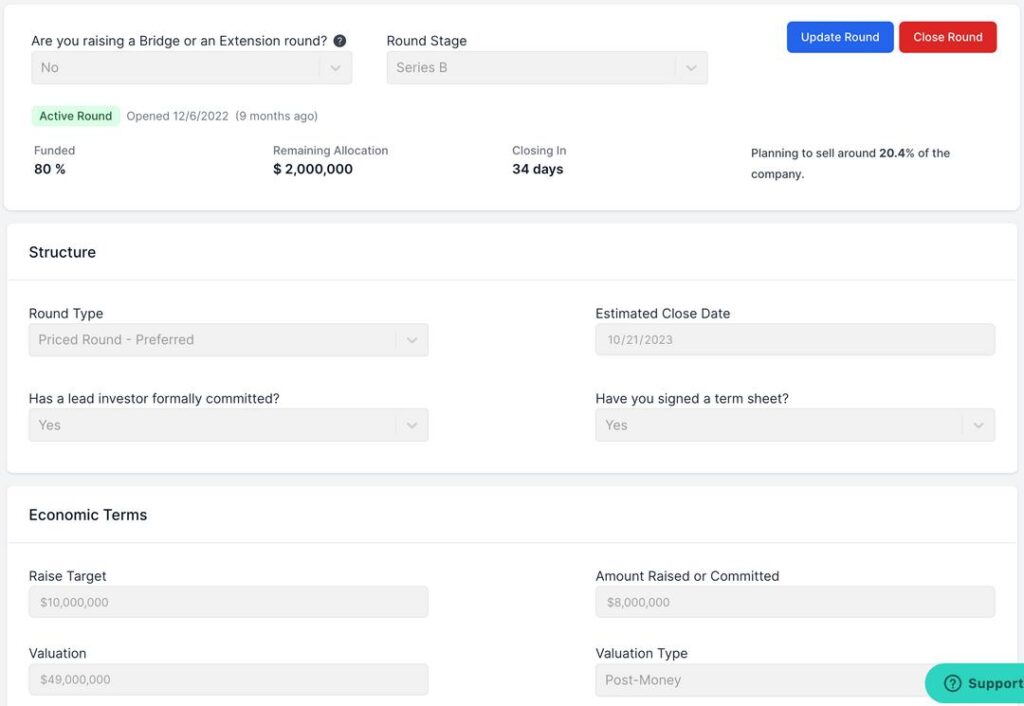The image size is (1024, 706).
Task: Click the Amount Raised or Committed field
Action: [x=795, y=601]
